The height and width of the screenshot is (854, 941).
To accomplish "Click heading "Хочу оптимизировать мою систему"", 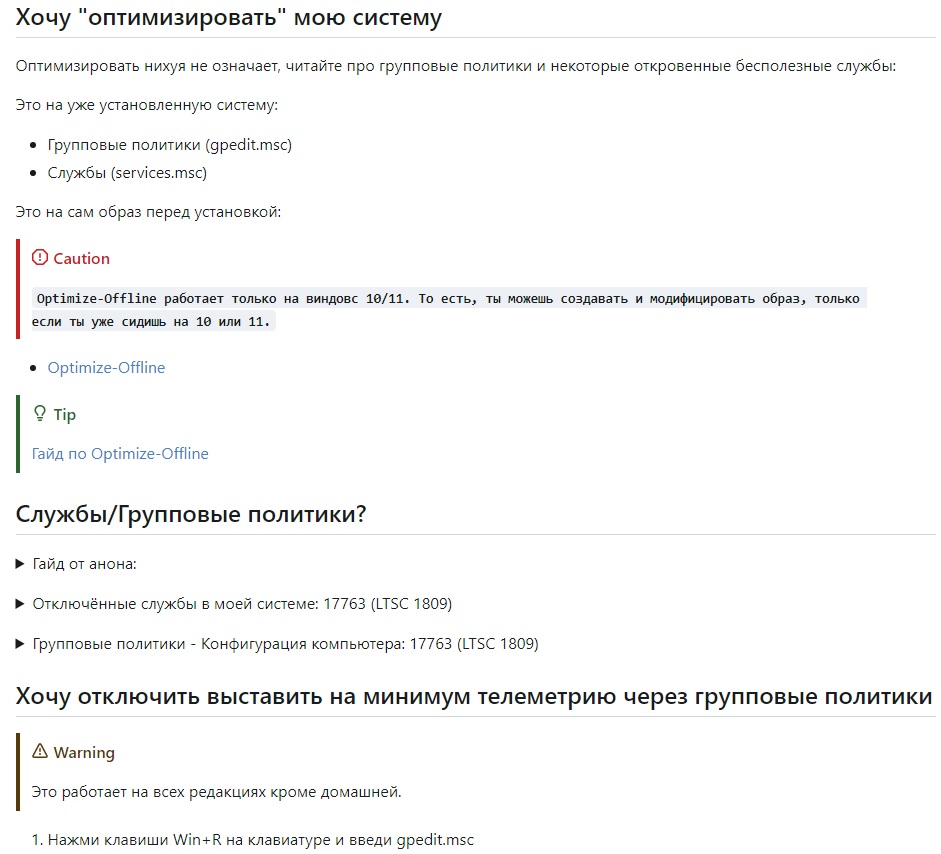I will pyautogui.click(x=229, y=17).
